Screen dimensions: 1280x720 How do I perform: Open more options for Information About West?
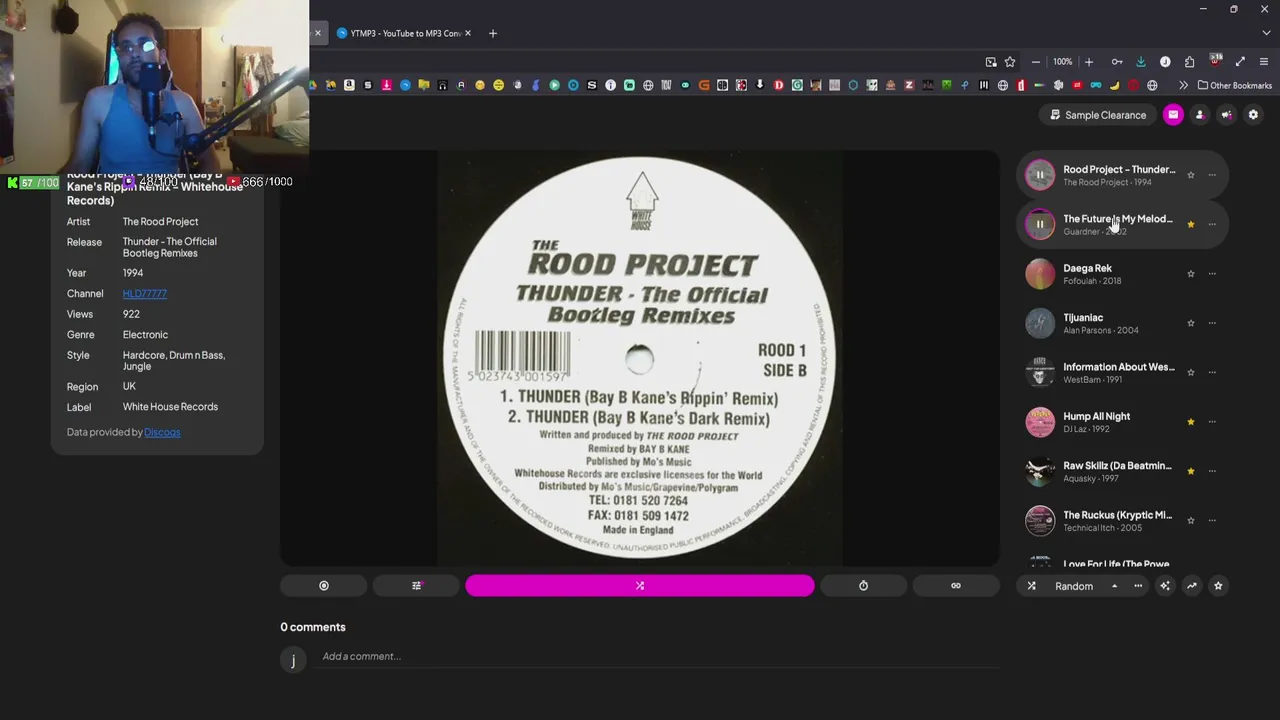(x=1212, y=372)
